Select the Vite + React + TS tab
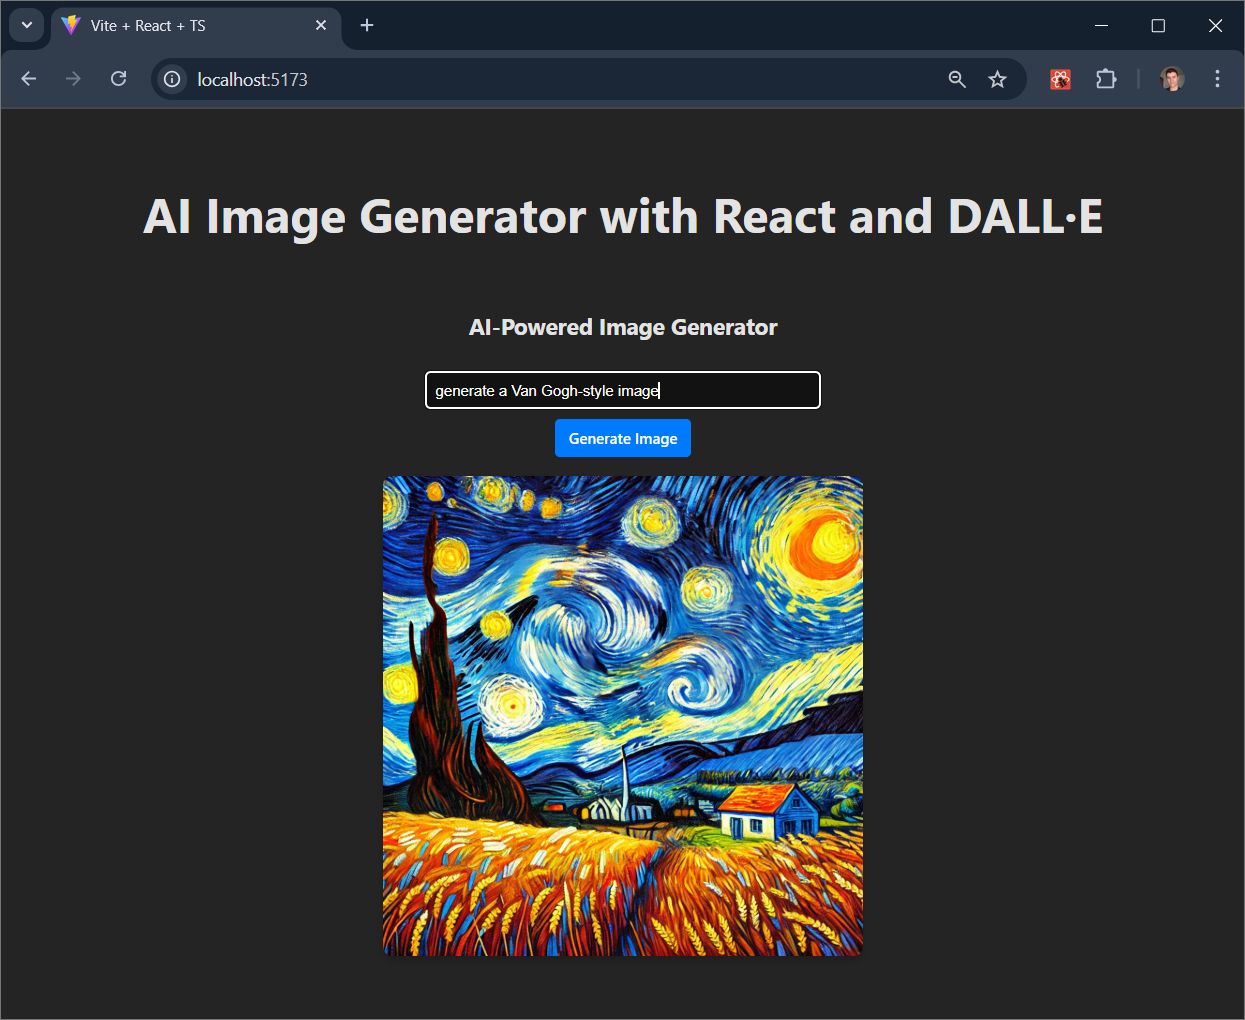 pos(180,26)
